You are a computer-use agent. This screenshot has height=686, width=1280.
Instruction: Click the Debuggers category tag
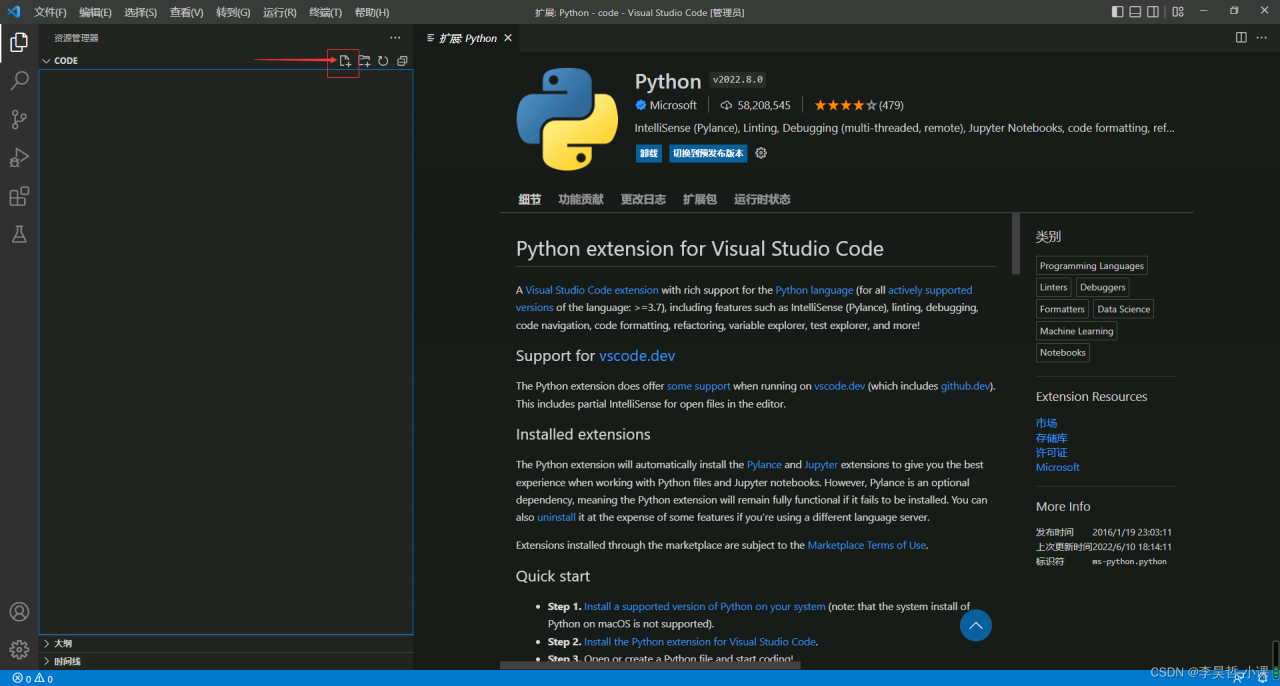pyautogui.click(x=1102, y=287)
